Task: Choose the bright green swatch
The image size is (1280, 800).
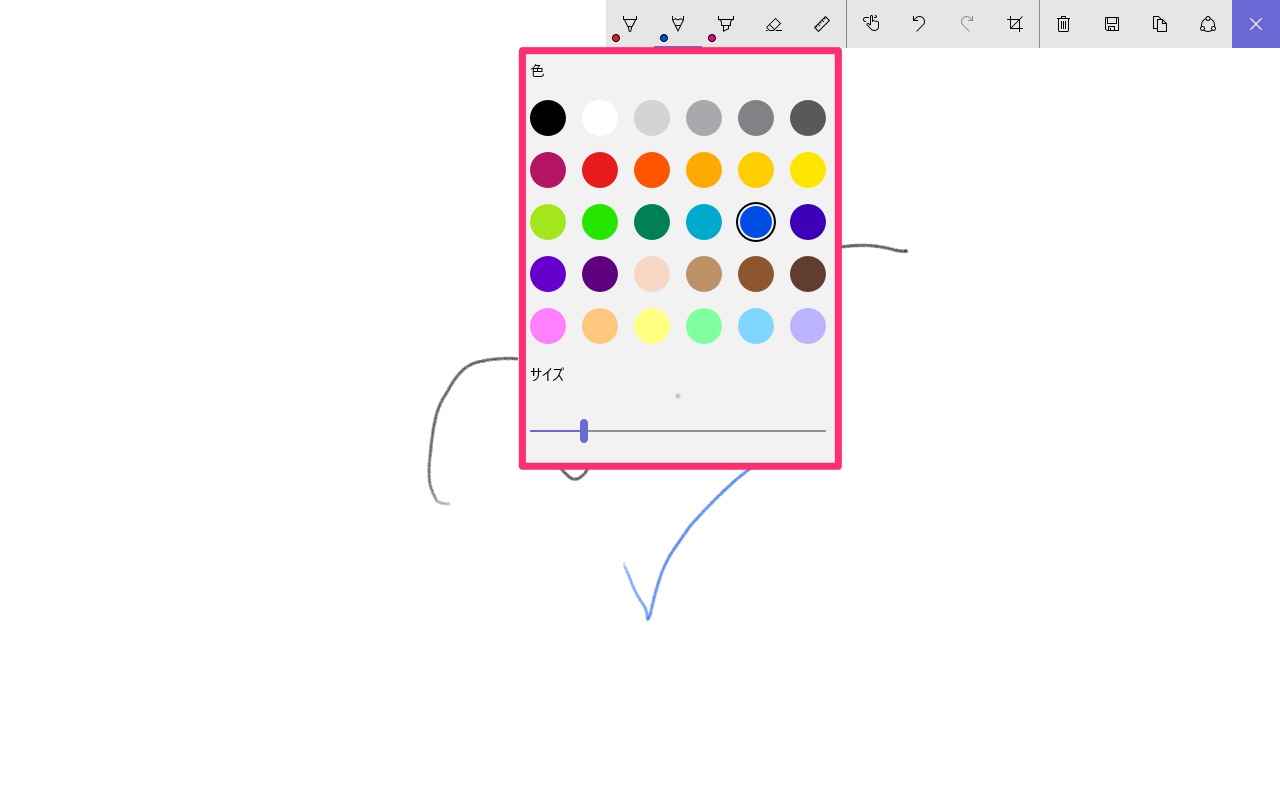Action: 600,222
